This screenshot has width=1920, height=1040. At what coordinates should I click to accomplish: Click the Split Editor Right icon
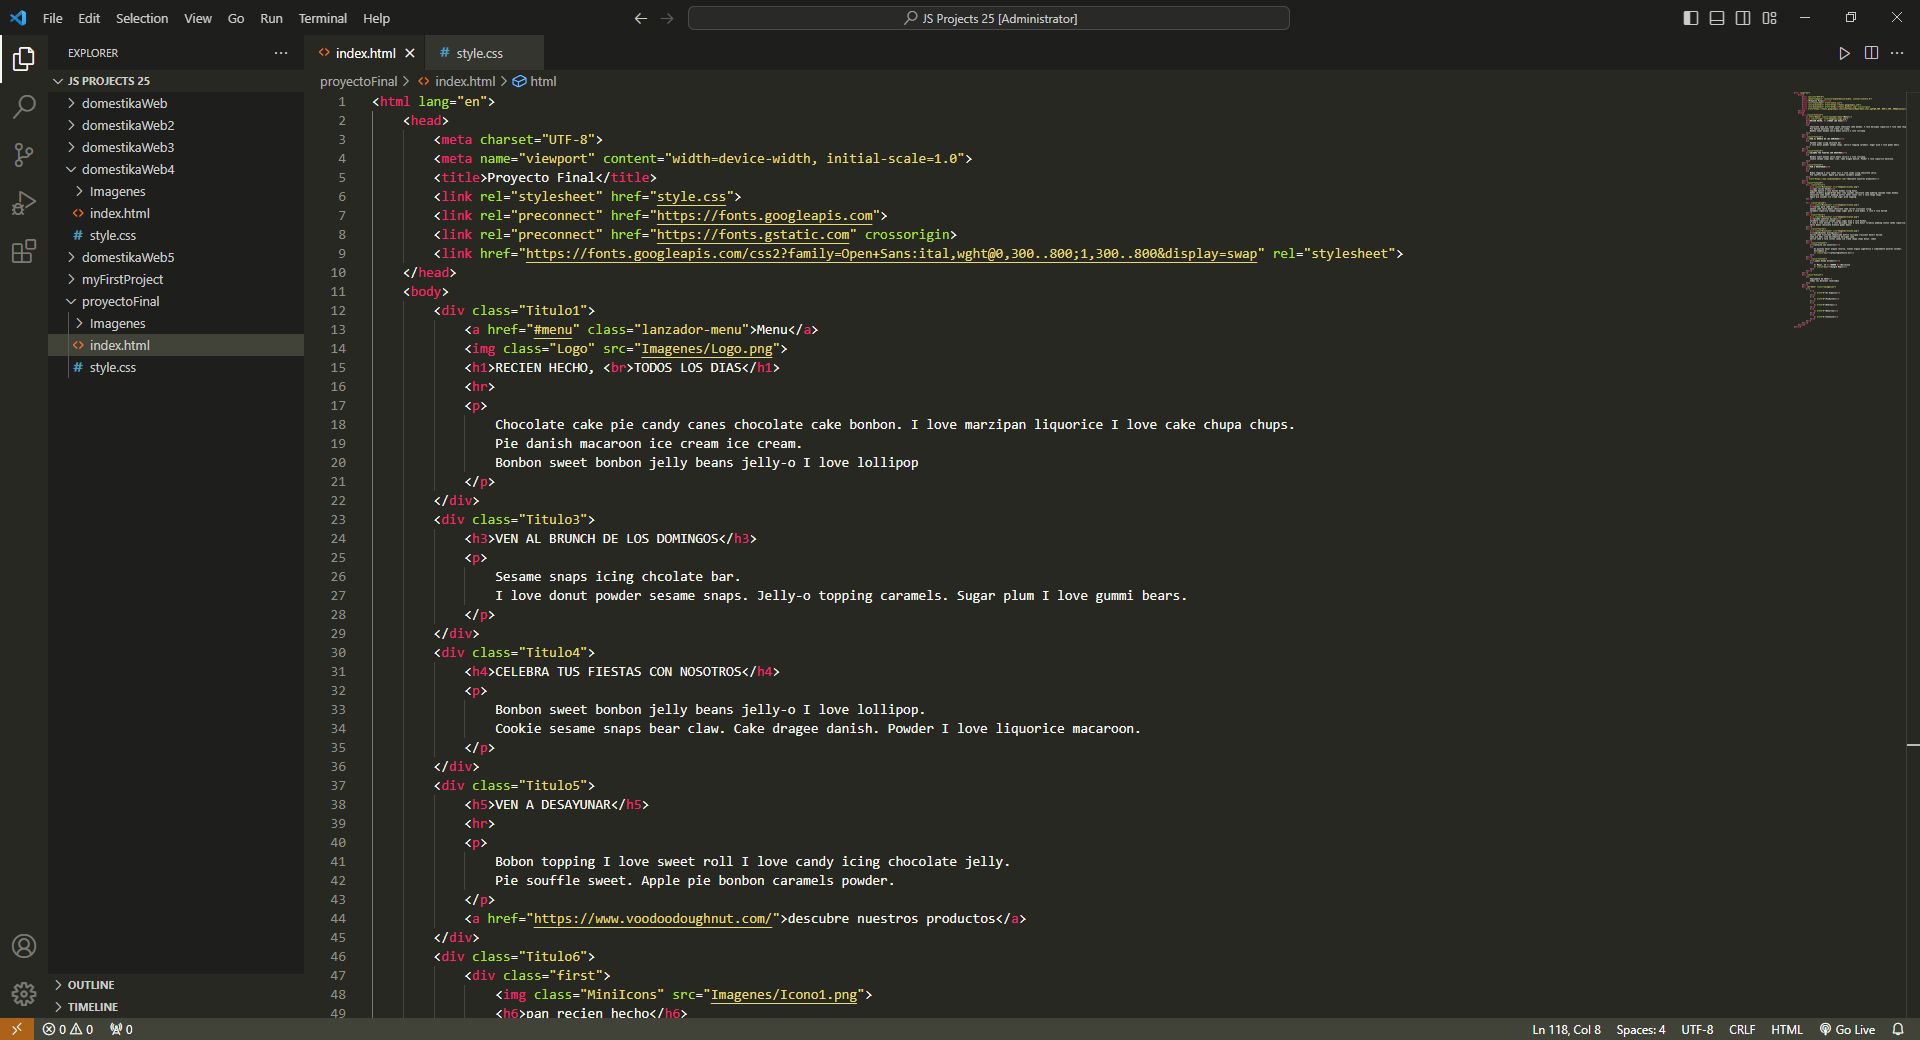pyautogui.click(x=1871, y=53)
